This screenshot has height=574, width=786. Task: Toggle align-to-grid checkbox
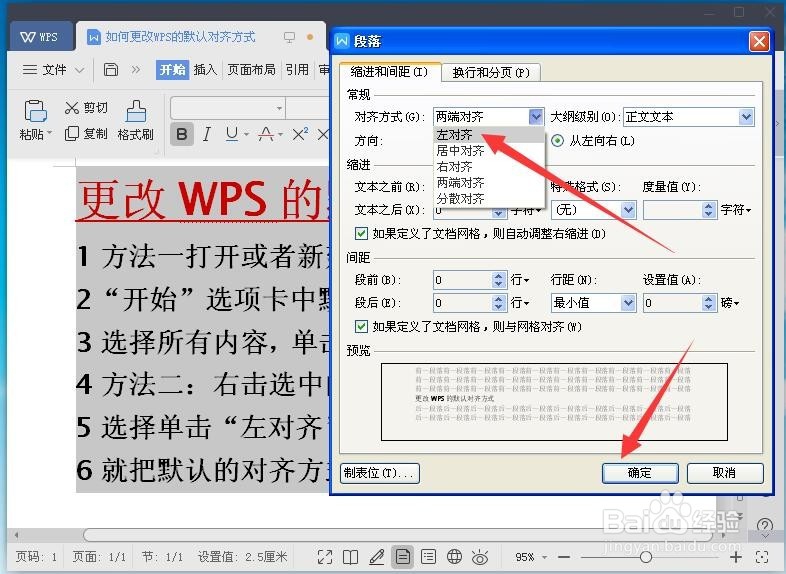[x=361, y=327]
